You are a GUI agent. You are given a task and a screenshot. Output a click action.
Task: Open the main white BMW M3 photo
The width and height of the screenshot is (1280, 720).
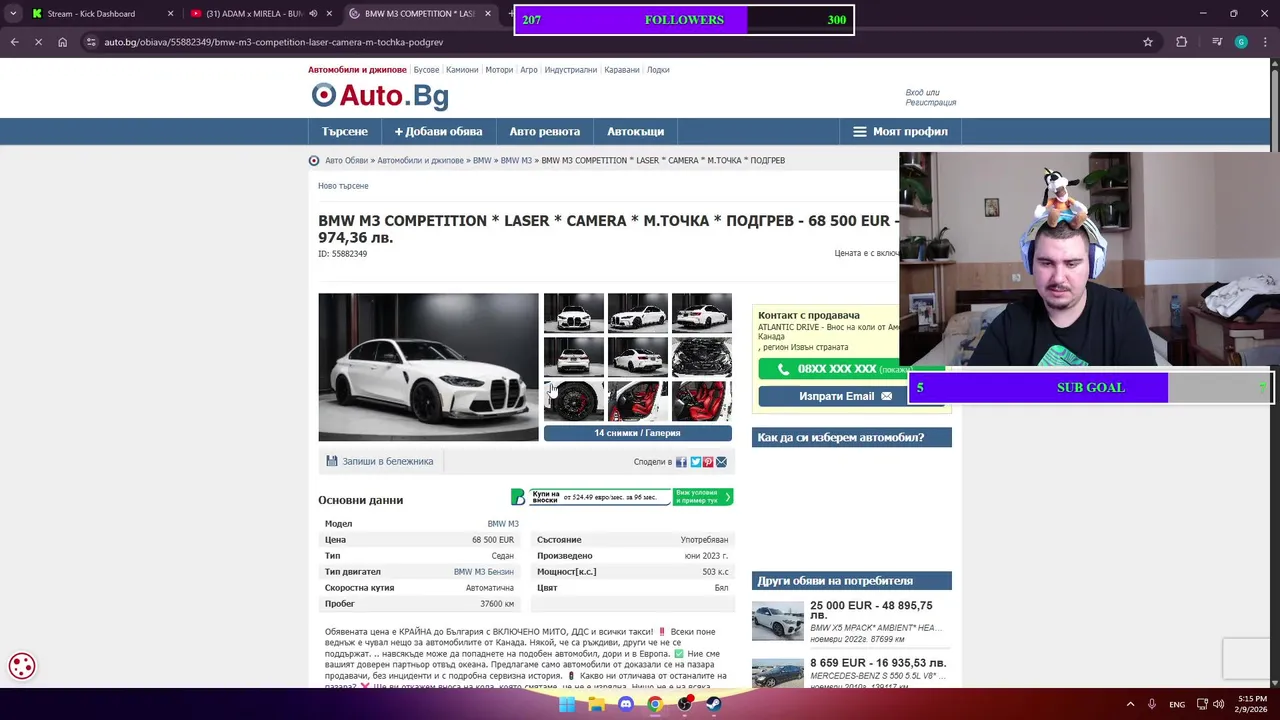click(x=428, y=367)
